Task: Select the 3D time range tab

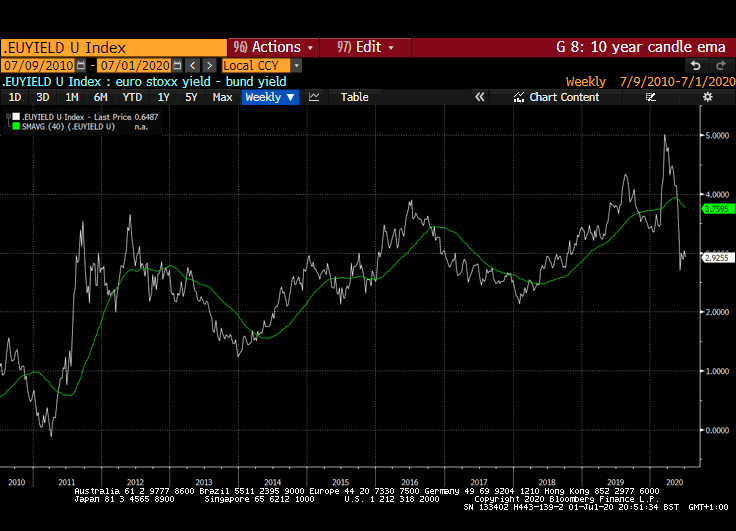Action: coord(43,97)
